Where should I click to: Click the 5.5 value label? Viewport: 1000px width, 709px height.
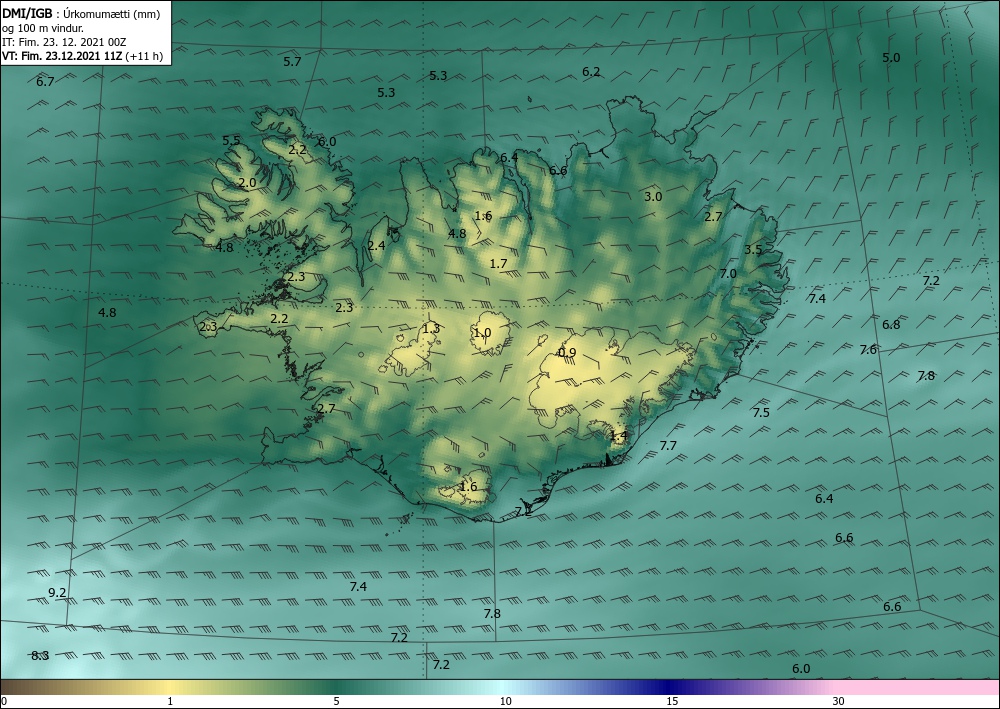tap(232, 141)
